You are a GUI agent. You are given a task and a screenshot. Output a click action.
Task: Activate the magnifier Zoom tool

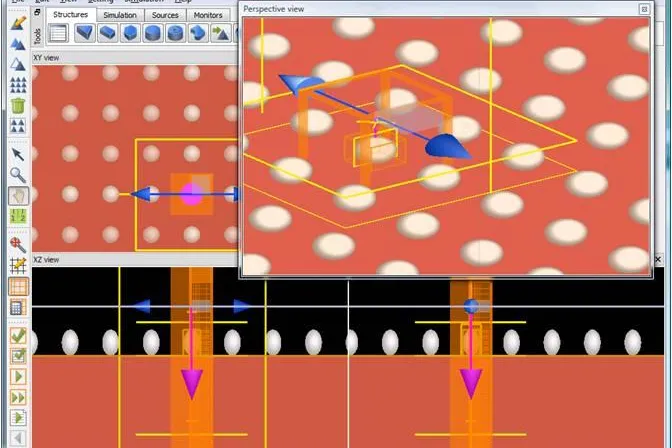[18, 175]
